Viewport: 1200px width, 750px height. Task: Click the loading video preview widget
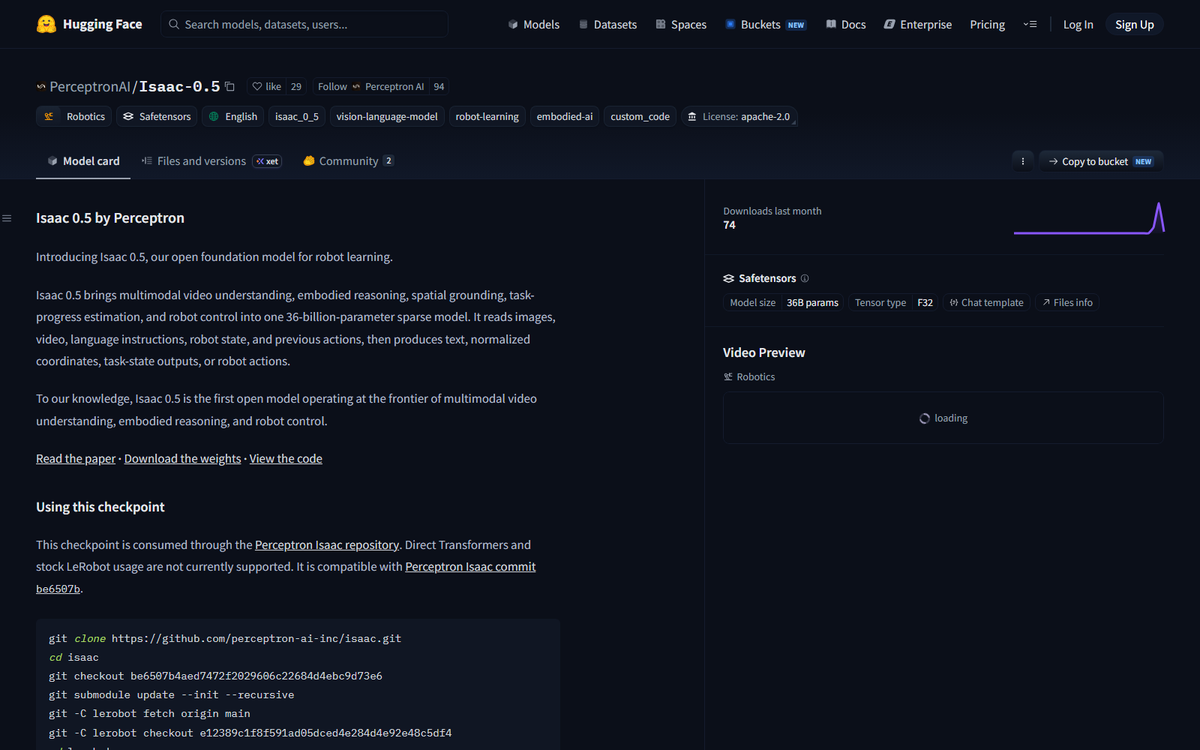[943, 418]
